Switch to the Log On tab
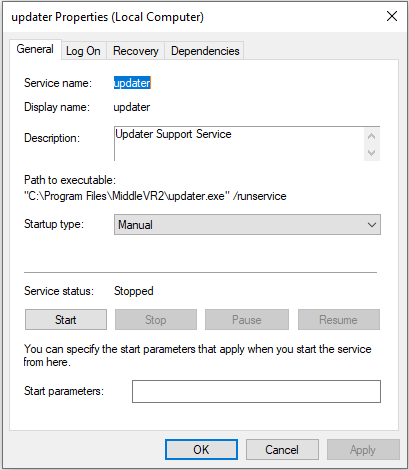This screenshot has width=409, height=470. [x=83, y=51]
